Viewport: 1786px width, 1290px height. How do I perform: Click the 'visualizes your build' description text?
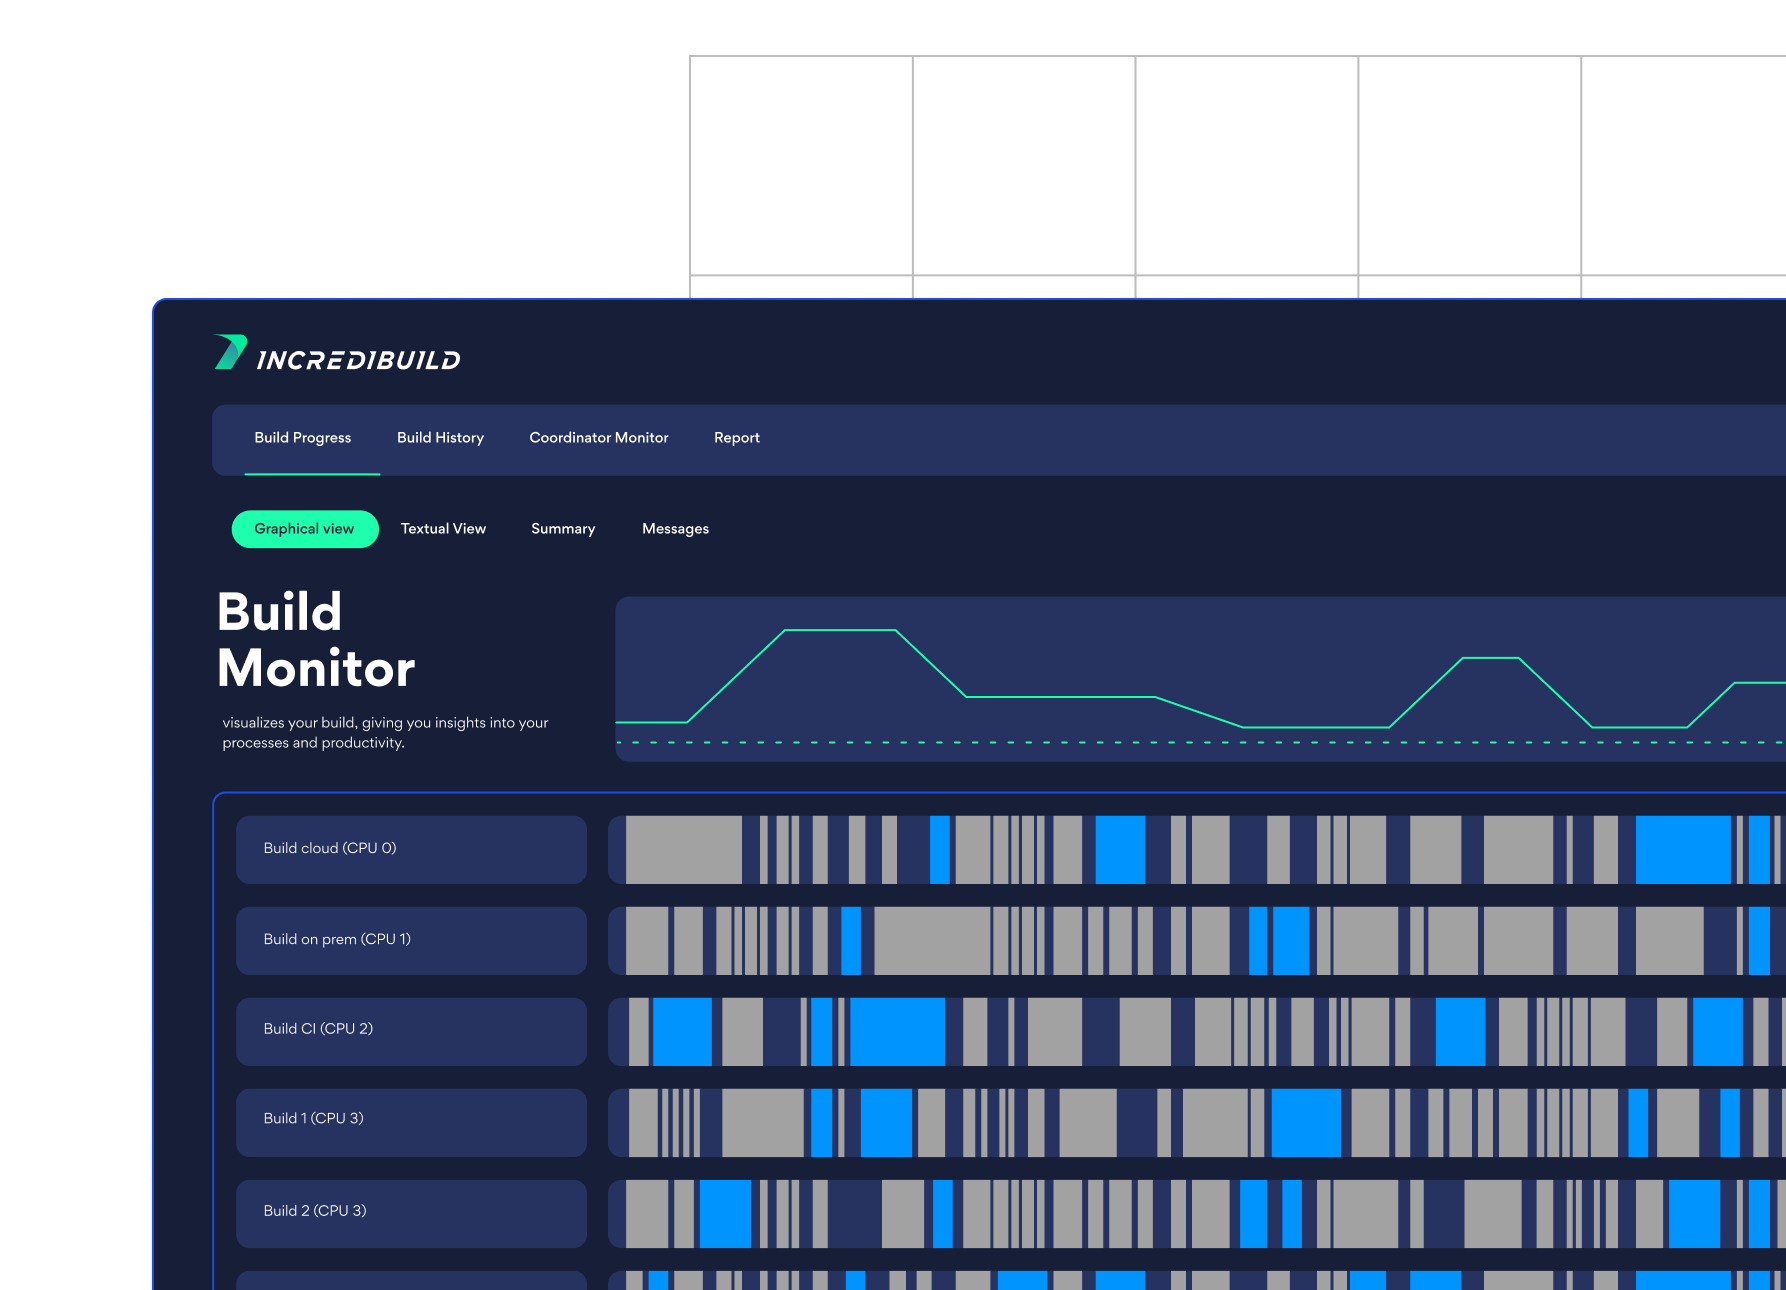pyautogui.click(x=385, y=732)
